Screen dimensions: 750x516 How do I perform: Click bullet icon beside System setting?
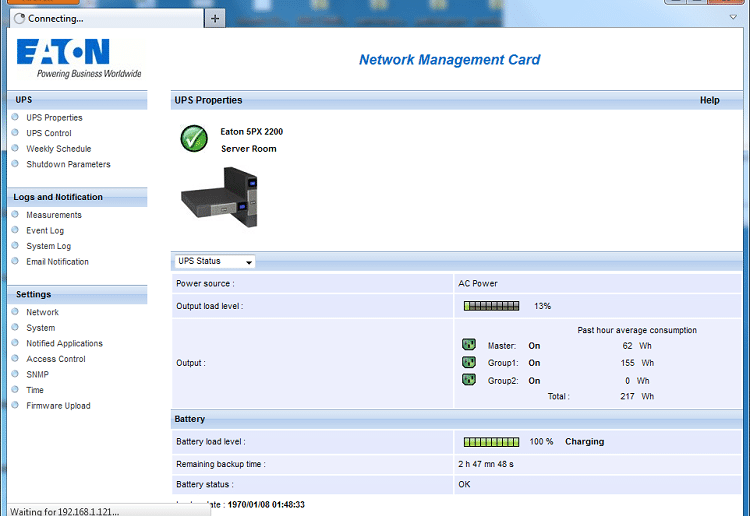point(15,327)
